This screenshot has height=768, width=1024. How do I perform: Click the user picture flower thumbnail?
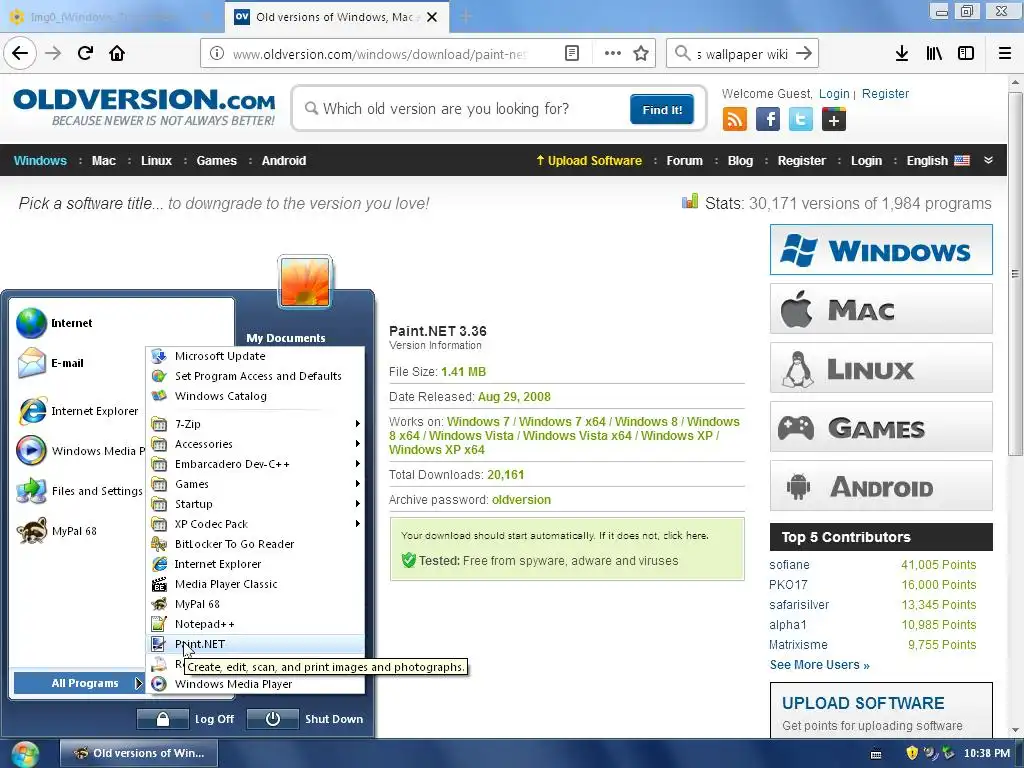[305, 281]
